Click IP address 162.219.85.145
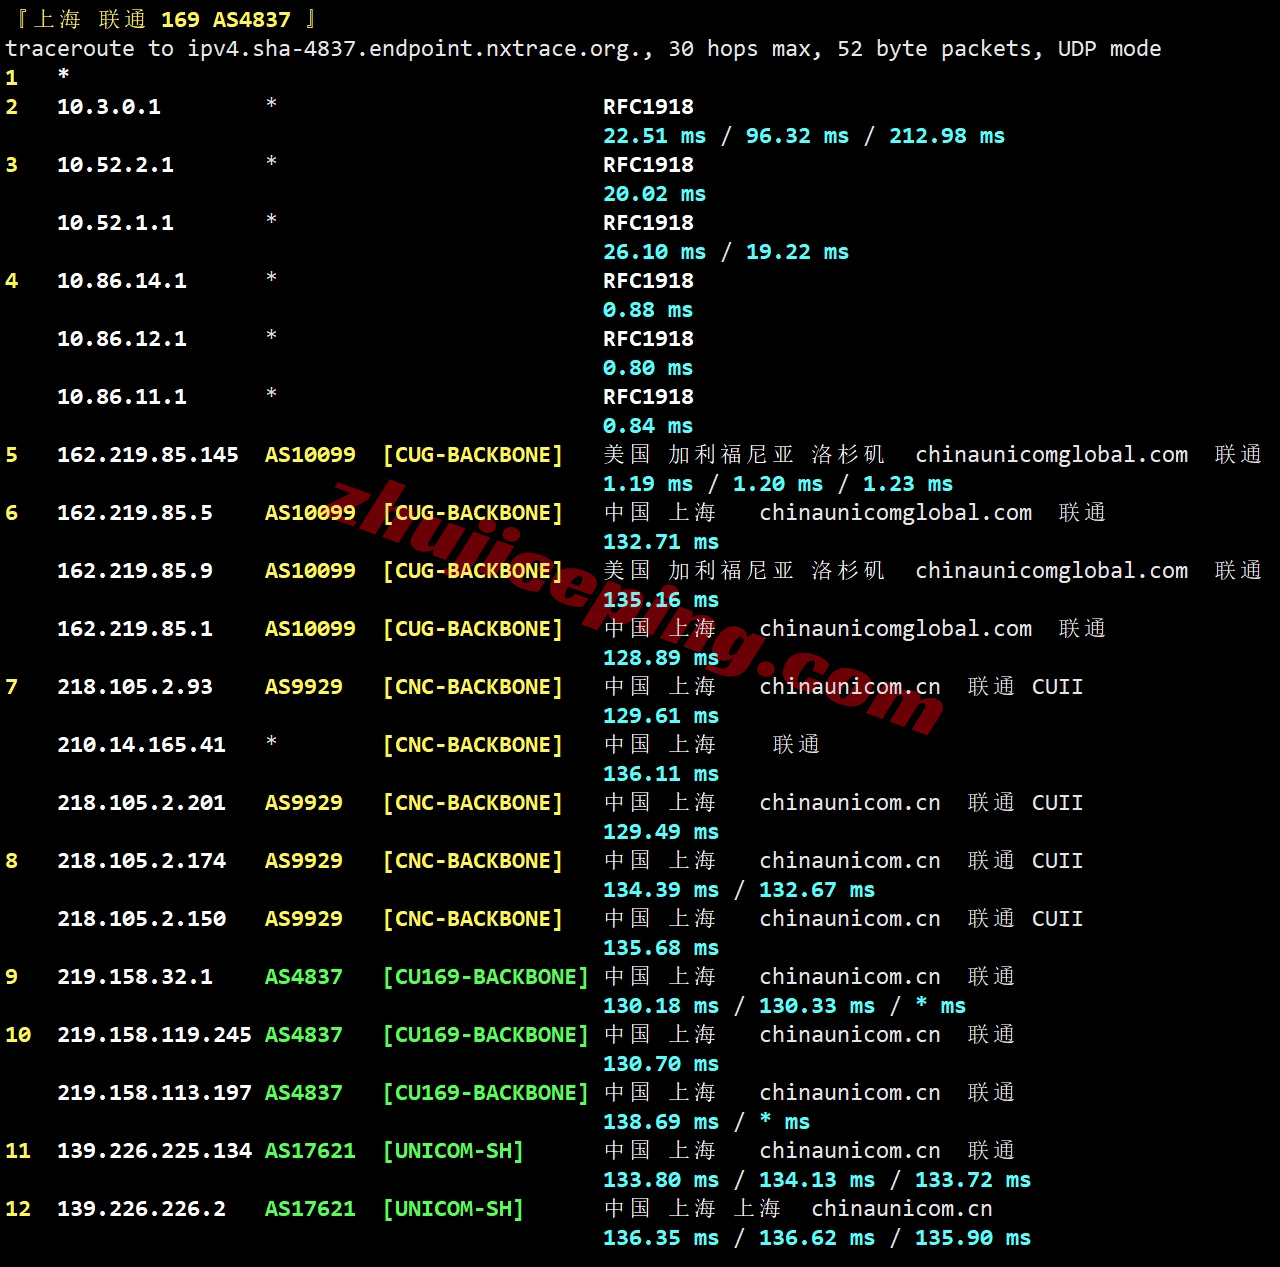 (x=148, y=455)
